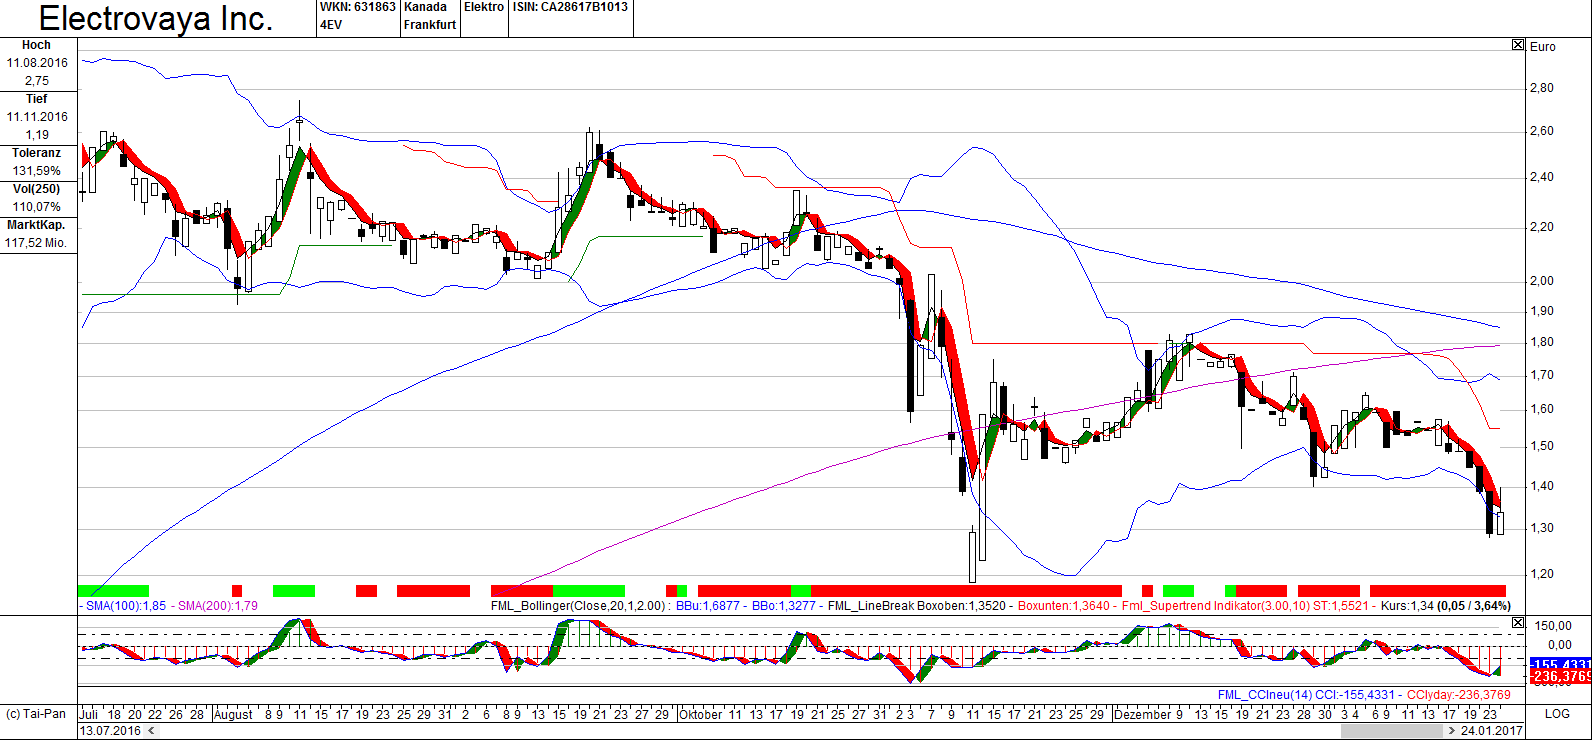Toggle the LOG scale button

[1557, 714]
